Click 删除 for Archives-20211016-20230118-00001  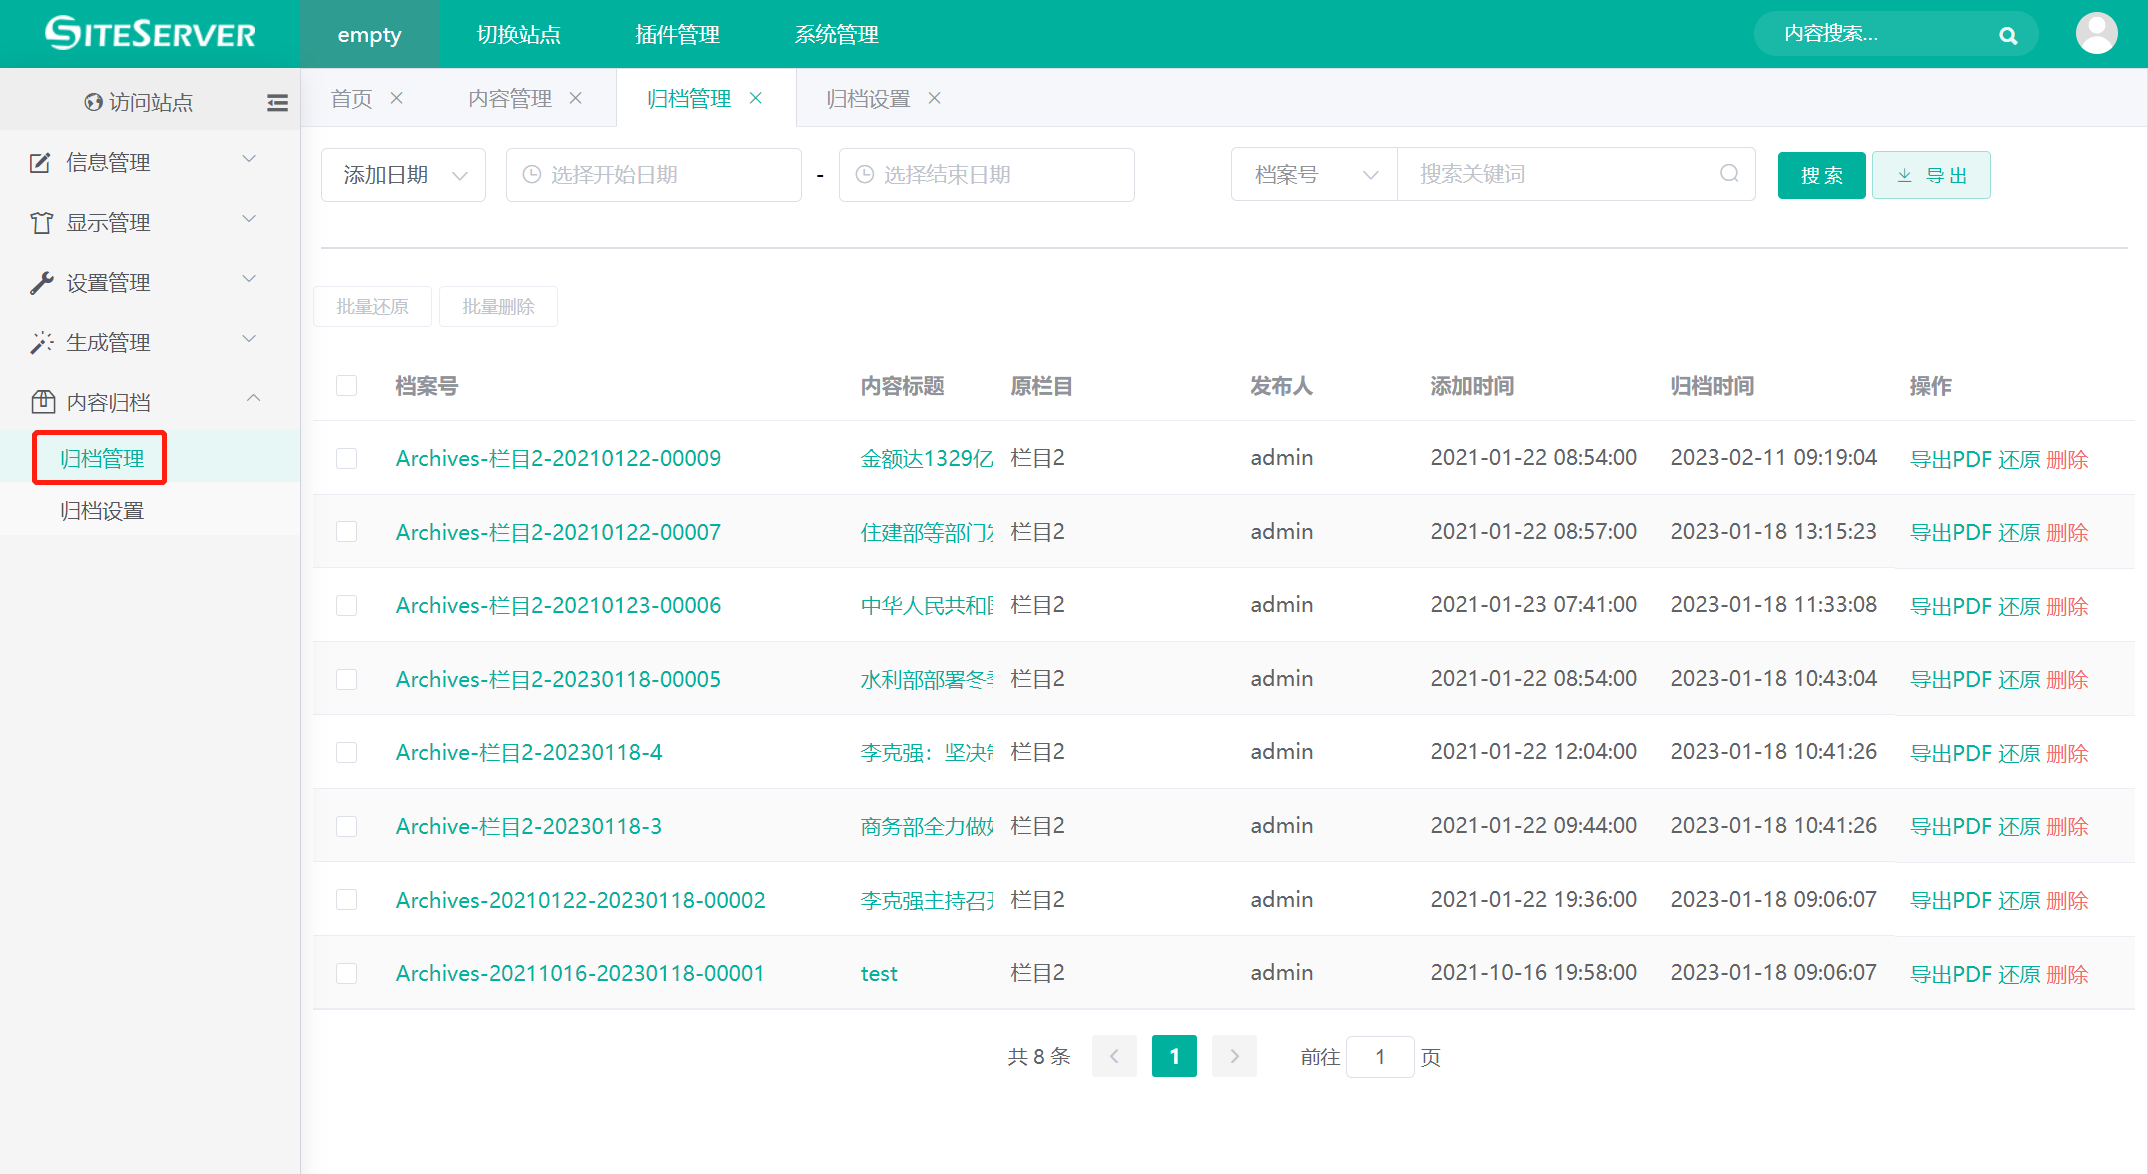[x=2067, y=974]
